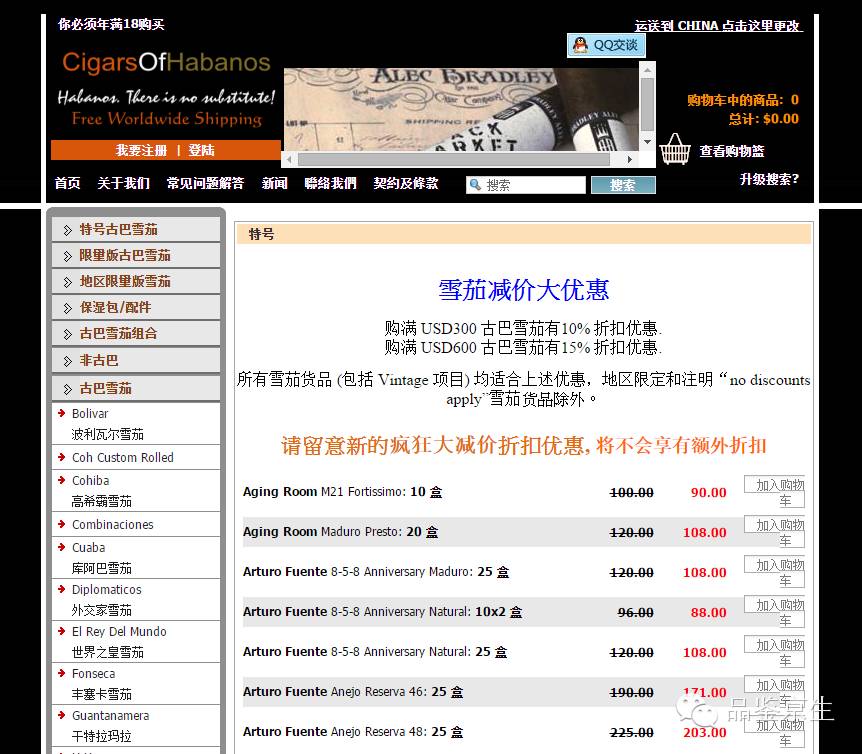Click the CigarsOfHabanos logo
This screenshot has width=862, height=754.
point(166,62)
